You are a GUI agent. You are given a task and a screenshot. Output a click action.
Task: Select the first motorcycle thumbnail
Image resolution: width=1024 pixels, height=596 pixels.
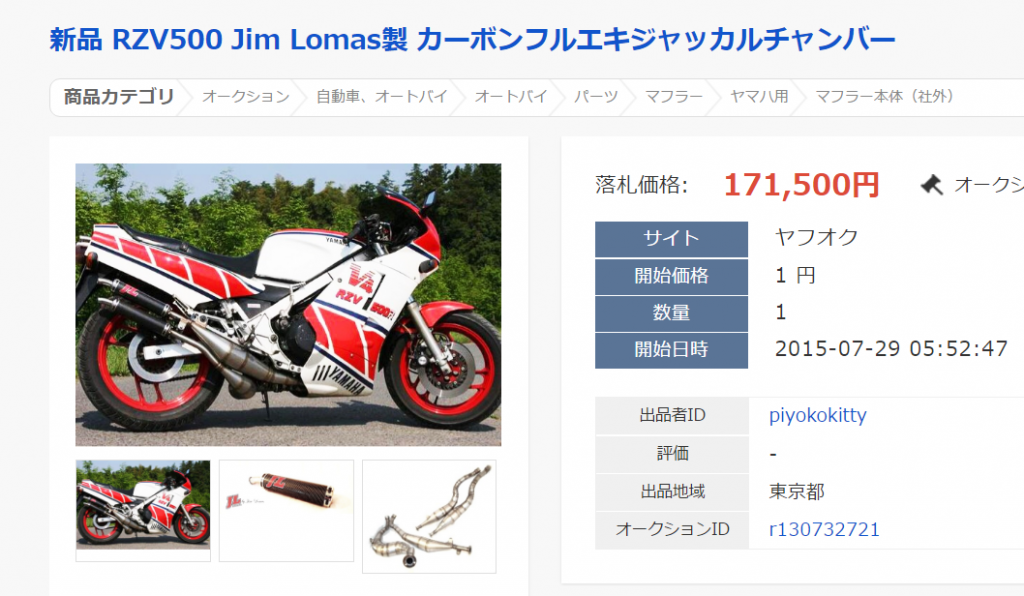click(x=143, y=510)
